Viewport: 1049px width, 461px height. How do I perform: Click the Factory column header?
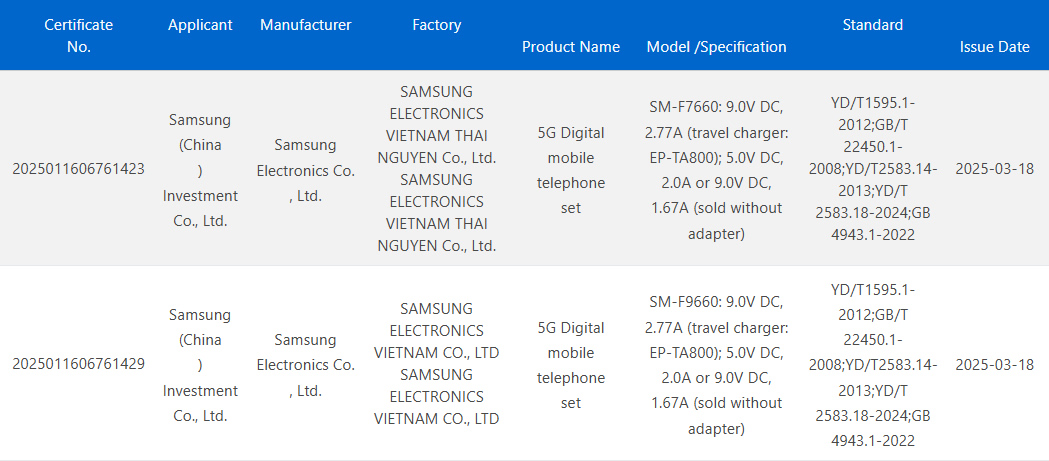pos(436,25)
